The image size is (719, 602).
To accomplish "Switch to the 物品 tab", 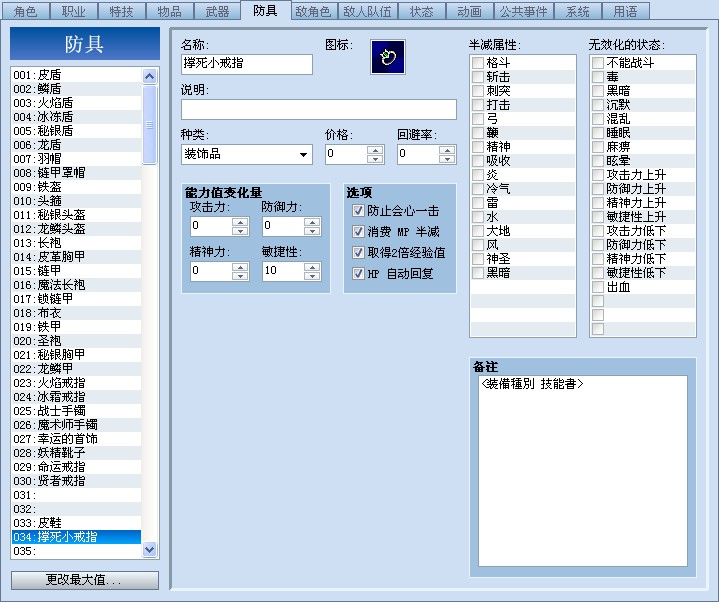I will pyautogui.click(x=169, y=11).
